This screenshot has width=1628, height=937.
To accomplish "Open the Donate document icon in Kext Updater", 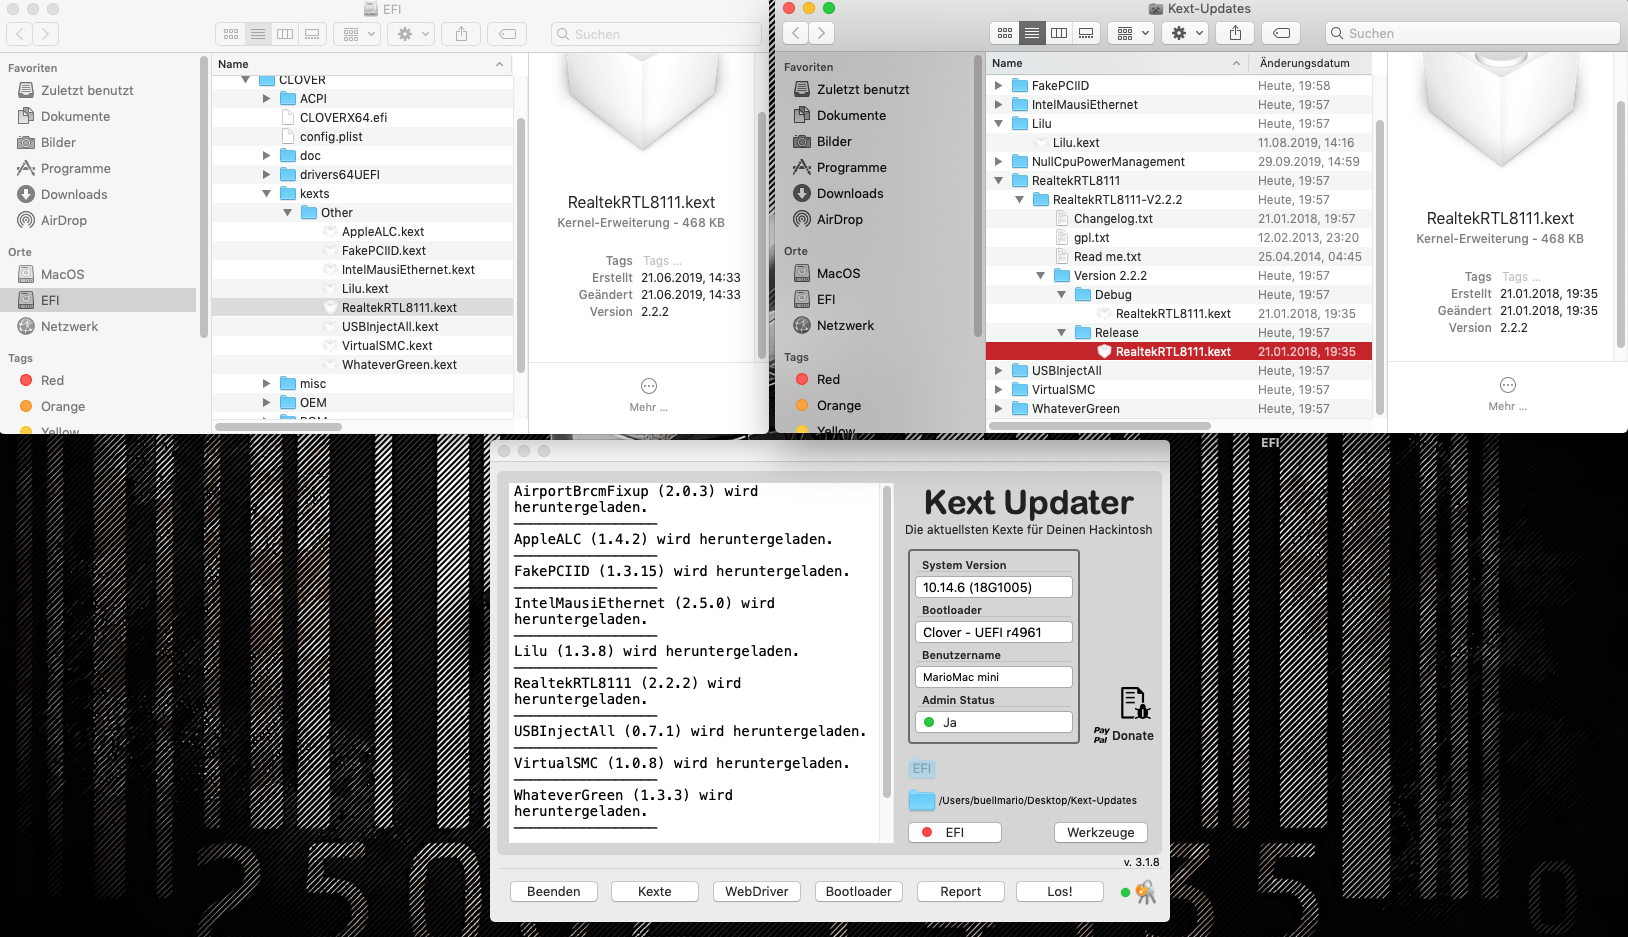I will (1134, 703).
